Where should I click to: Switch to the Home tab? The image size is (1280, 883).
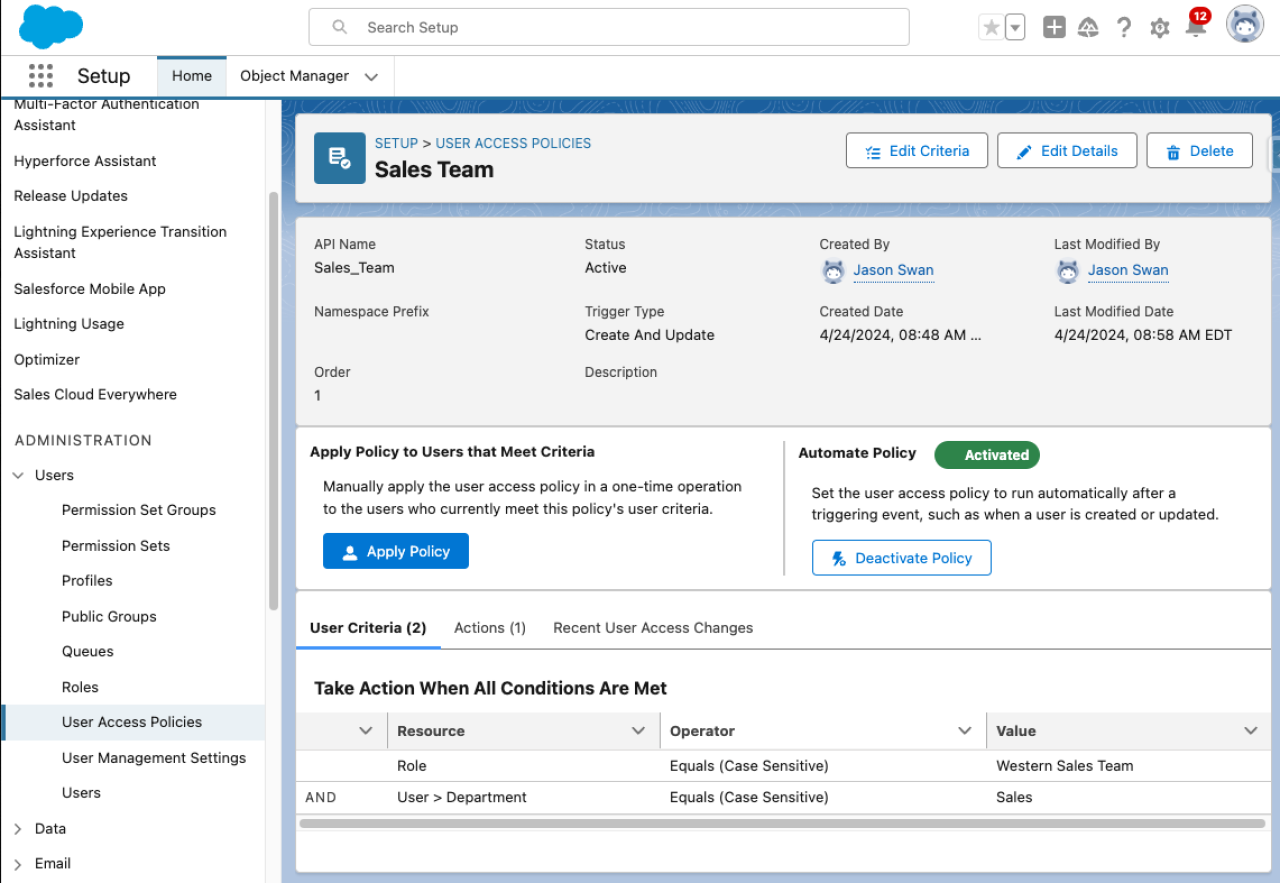pyautogui.click(x=192, y=76)
